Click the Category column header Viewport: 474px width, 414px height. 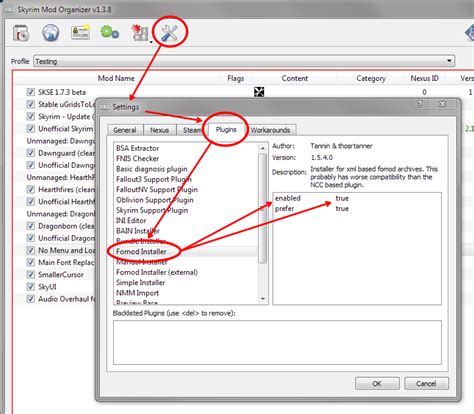(x=371, y=78)
